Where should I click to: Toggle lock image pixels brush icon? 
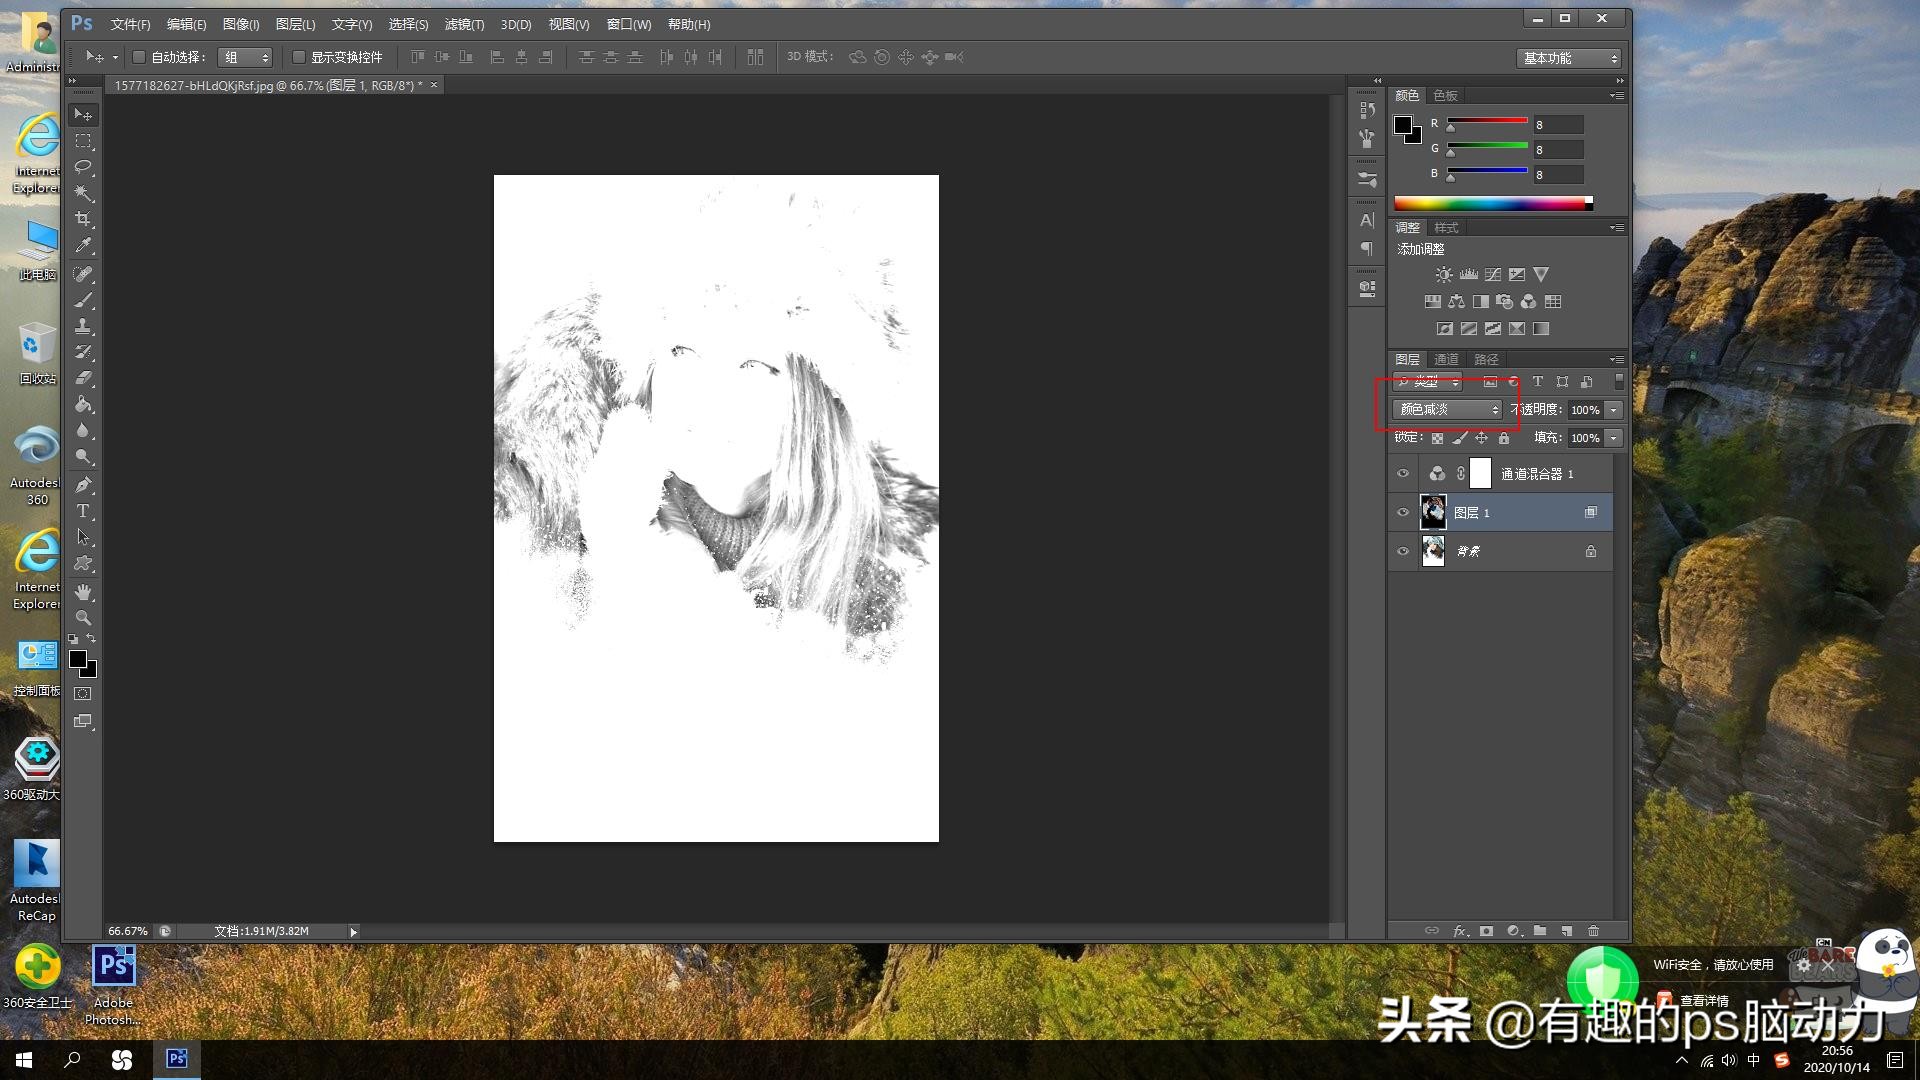coord(1459,438)
